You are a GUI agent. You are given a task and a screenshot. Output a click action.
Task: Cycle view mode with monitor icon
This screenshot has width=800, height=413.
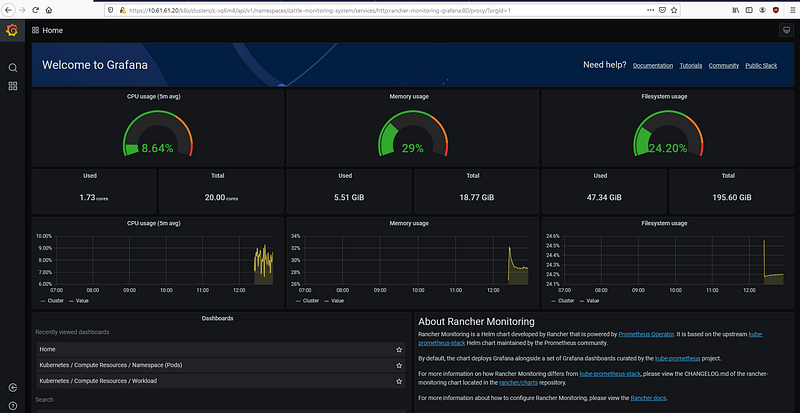(x=786, y=31)
